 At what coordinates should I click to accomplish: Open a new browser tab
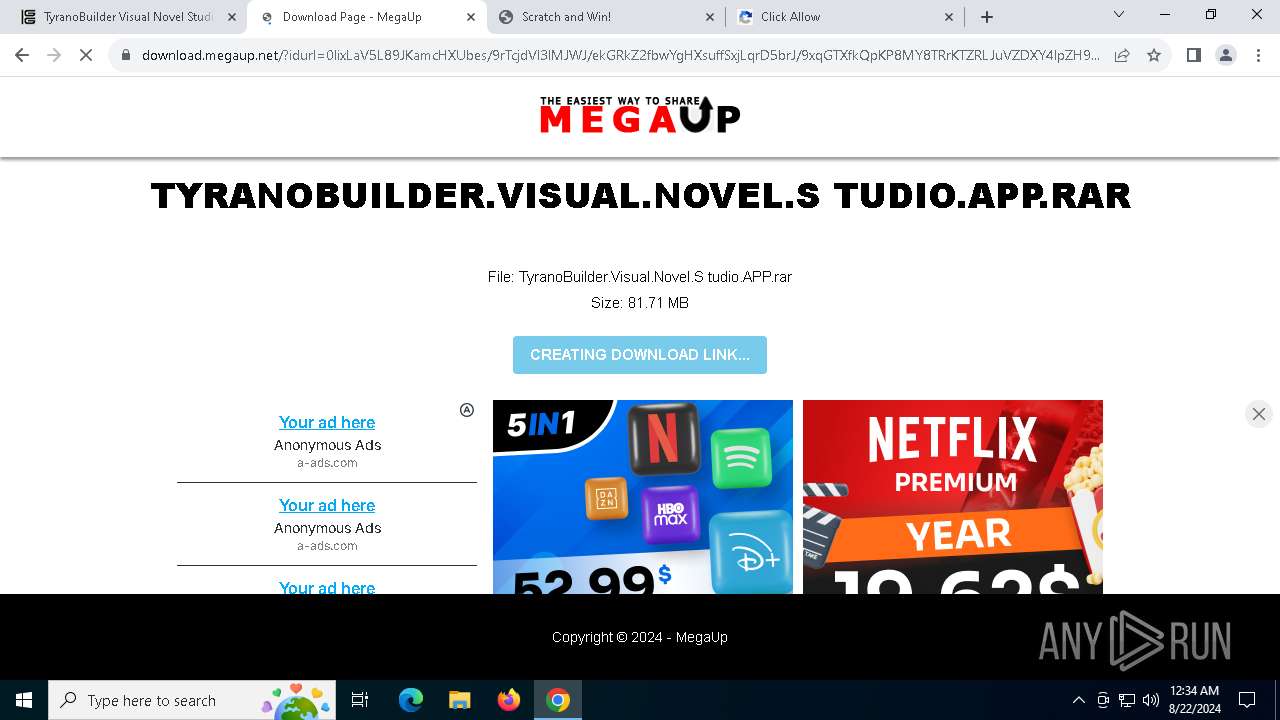pos(987,16)
